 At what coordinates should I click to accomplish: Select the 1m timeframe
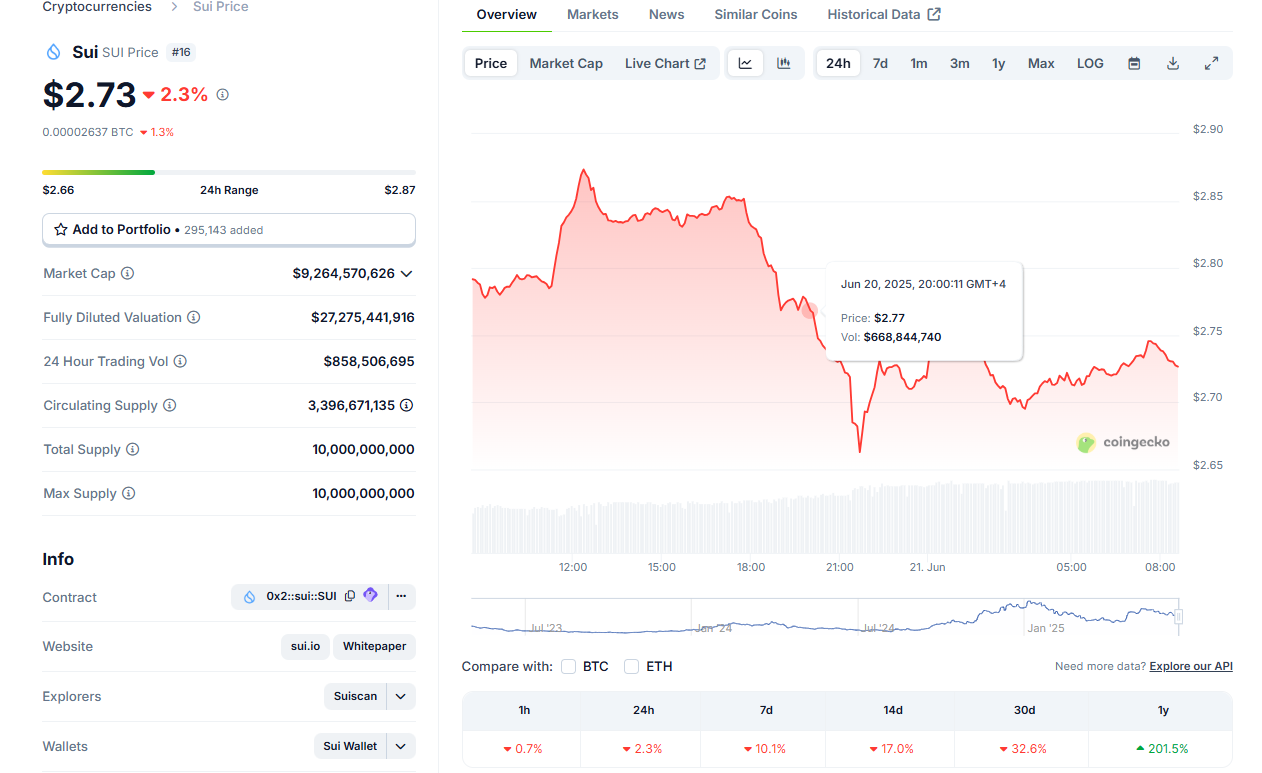pyautogui.click(x=919, y=63)
